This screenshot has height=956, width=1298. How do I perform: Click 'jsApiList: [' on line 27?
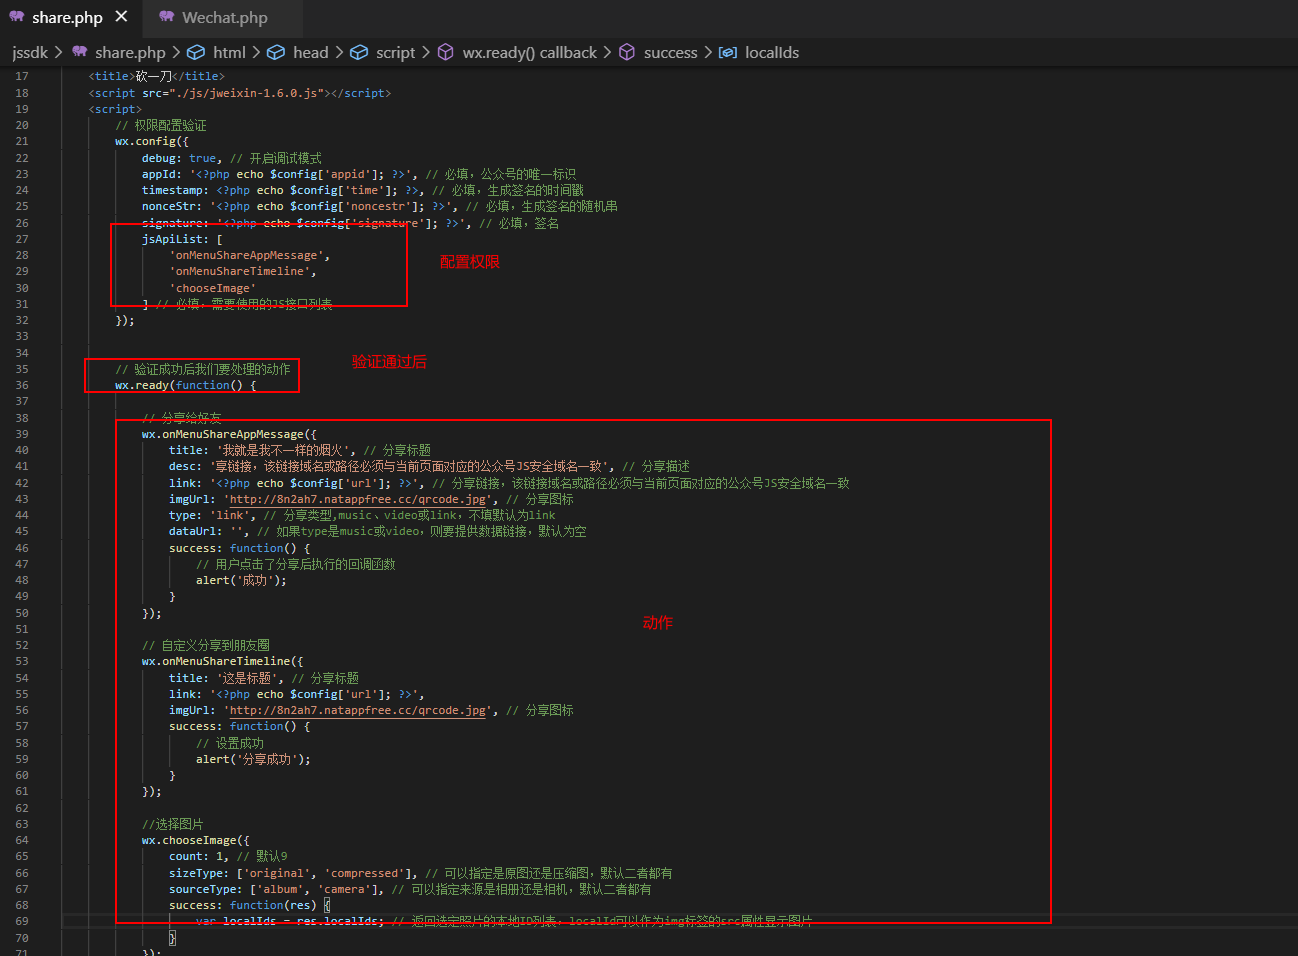tap(182, 239)
